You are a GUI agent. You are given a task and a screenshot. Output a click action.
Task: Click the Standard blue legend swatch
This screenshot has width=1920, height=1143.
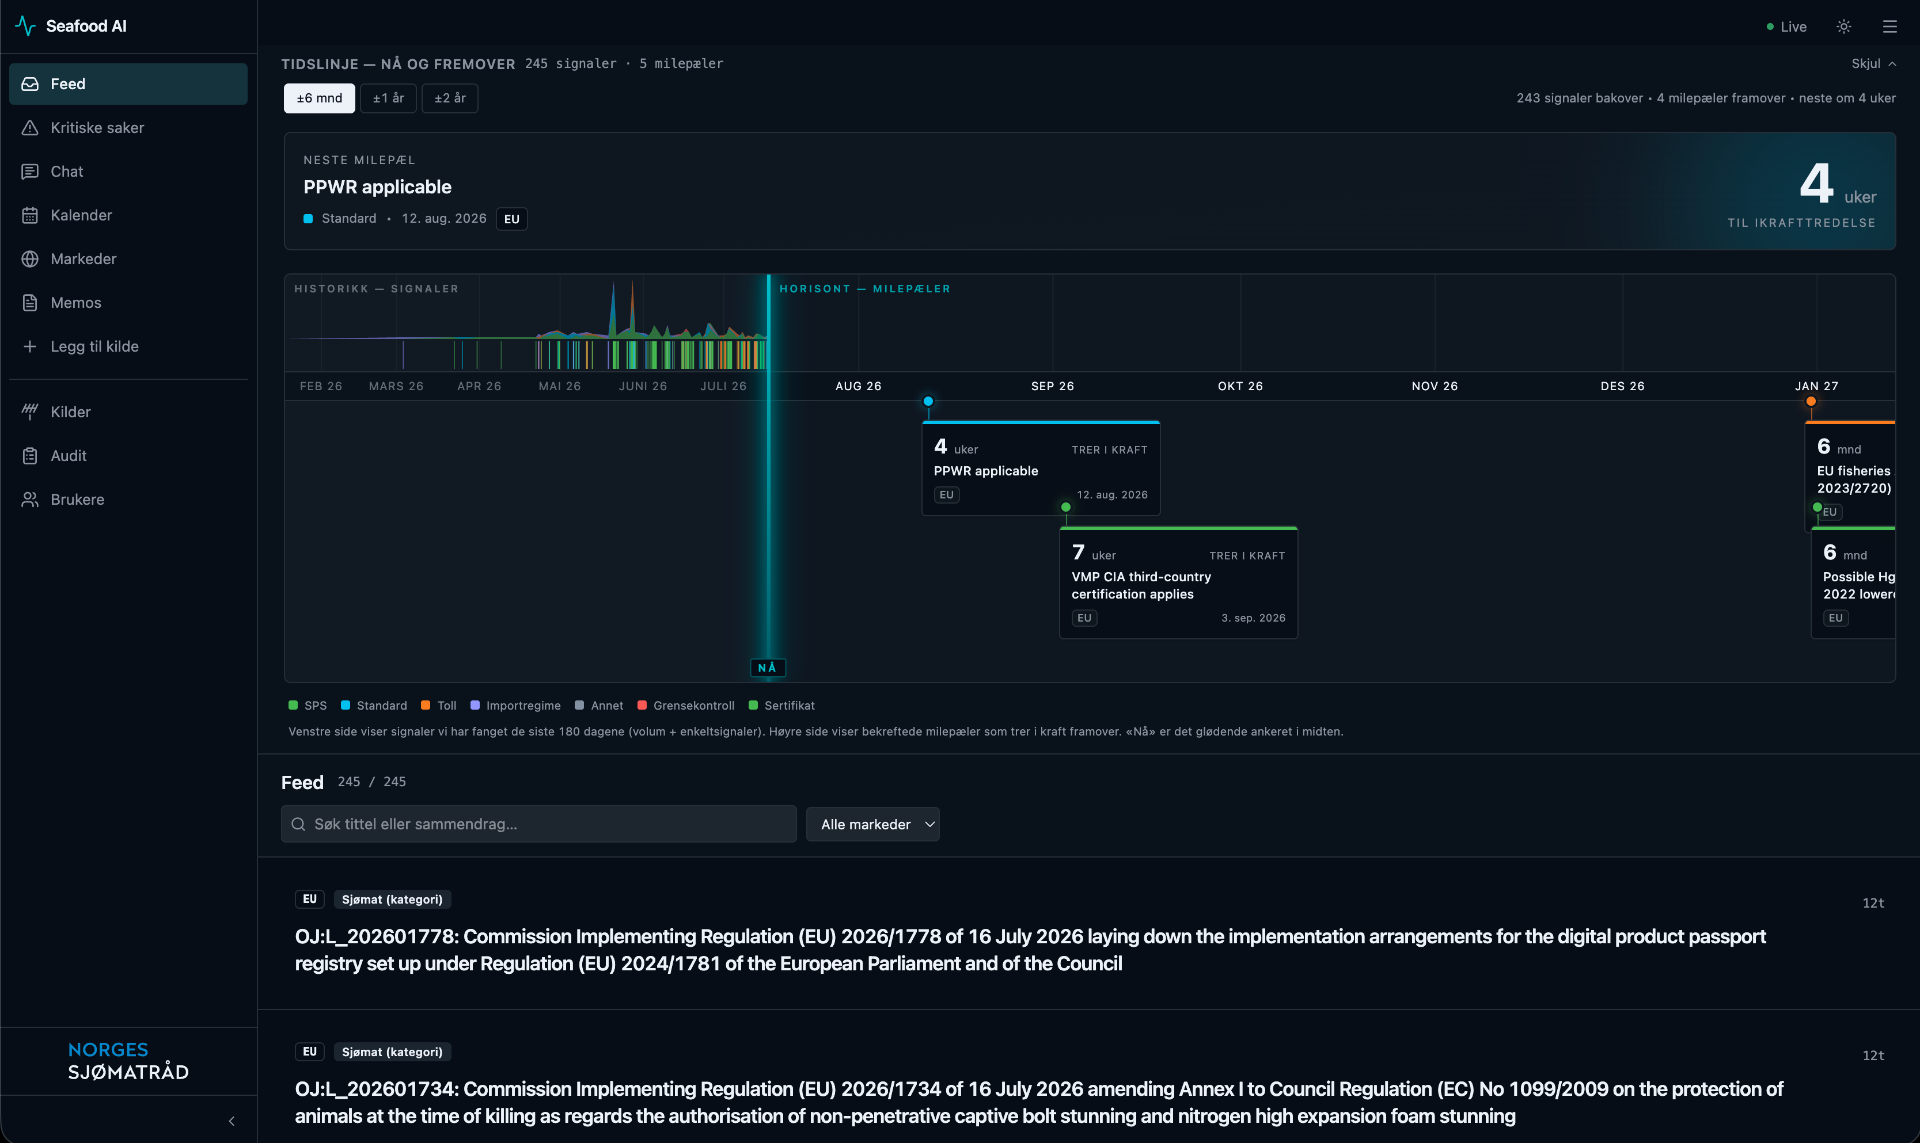tap(345, 706)
